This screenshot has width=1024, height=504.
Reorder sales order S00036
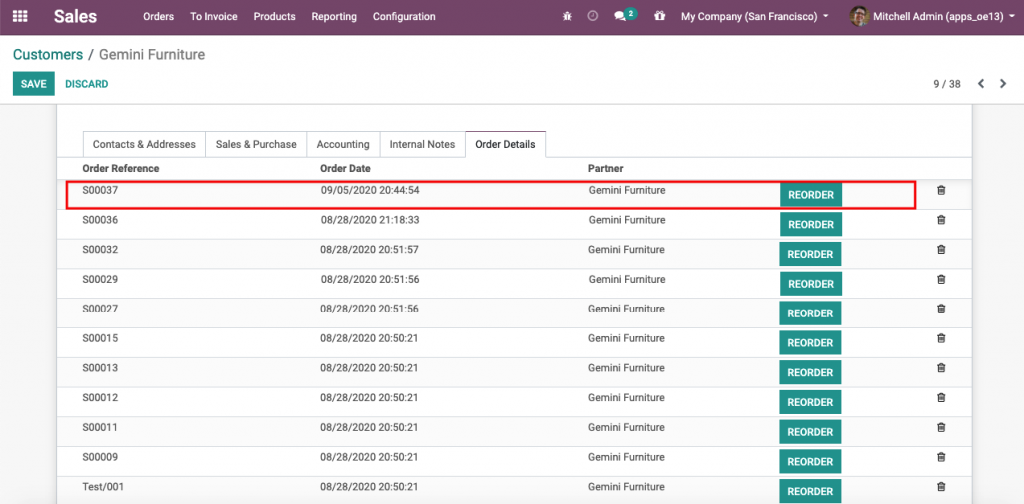pyautogui.click(x=810, y=224)
